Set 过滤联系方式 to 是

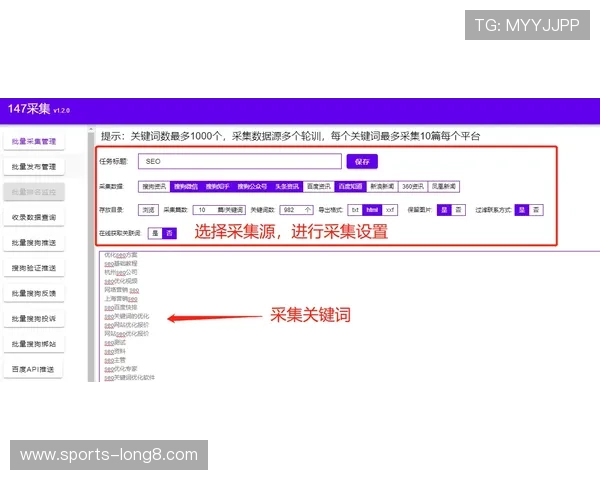point(522,210)
